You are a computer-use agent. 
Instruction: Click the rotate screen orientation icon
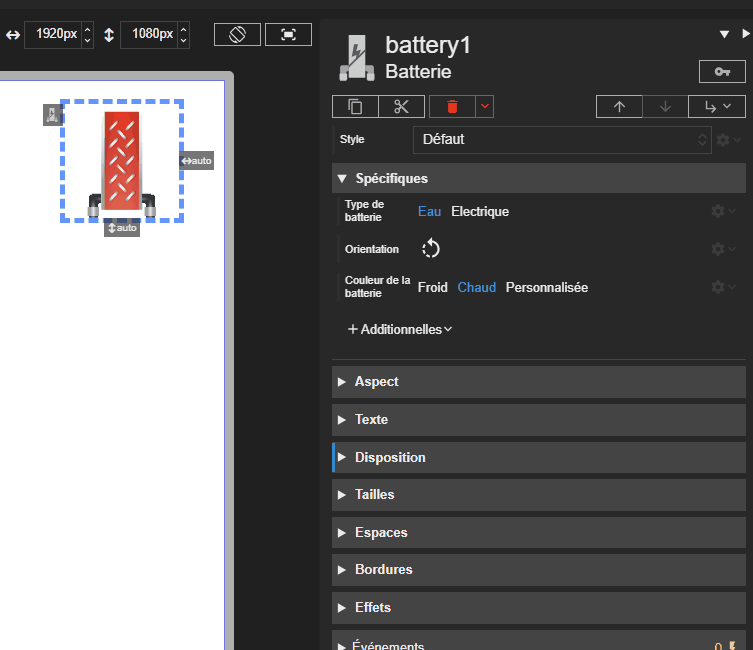point(237,34)
